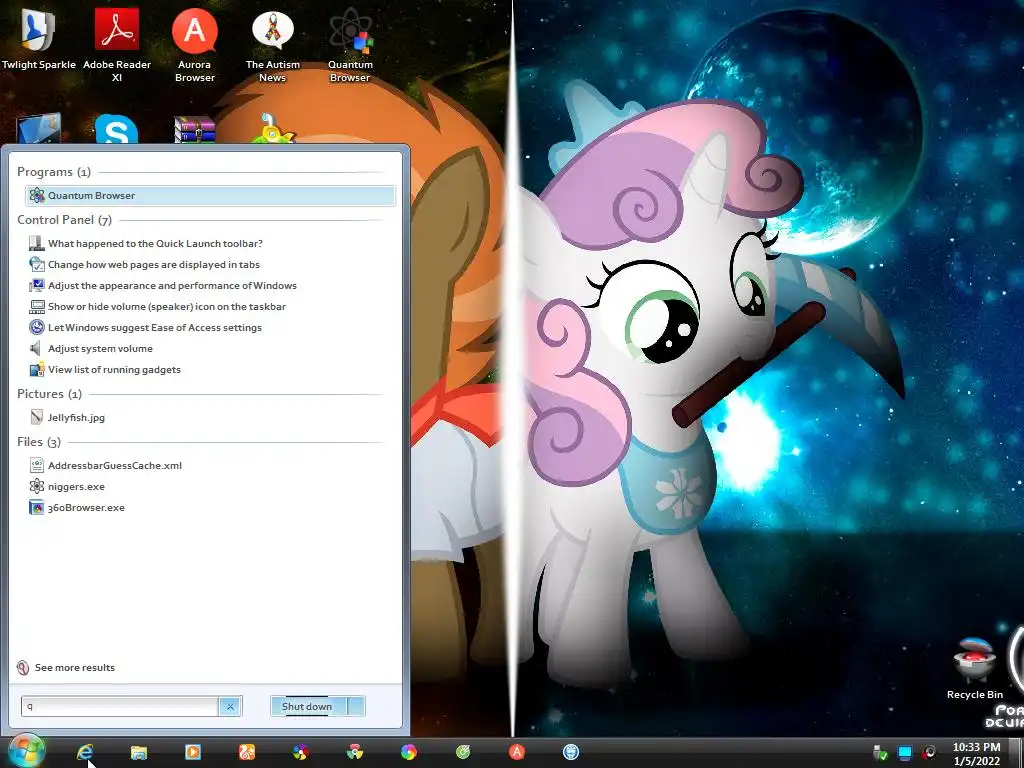Launch Quantum Browser from Programs results
This screenshot has height=768, width=1024.
210,195
